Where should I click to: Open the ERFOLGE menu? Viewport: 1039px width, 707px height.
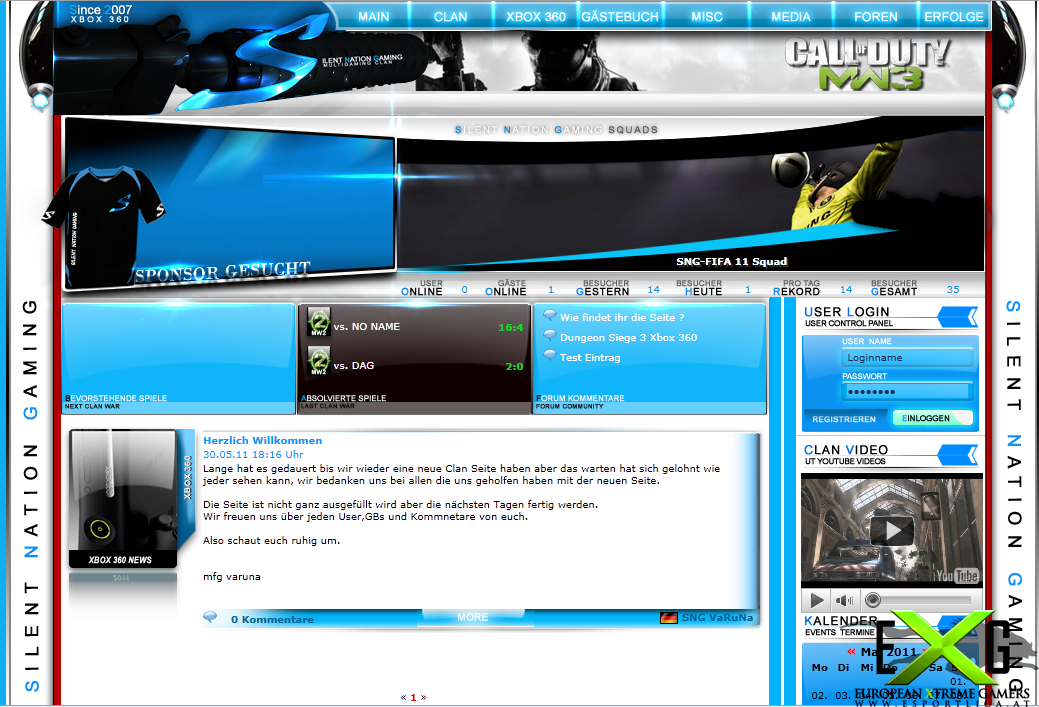[954, 17]
